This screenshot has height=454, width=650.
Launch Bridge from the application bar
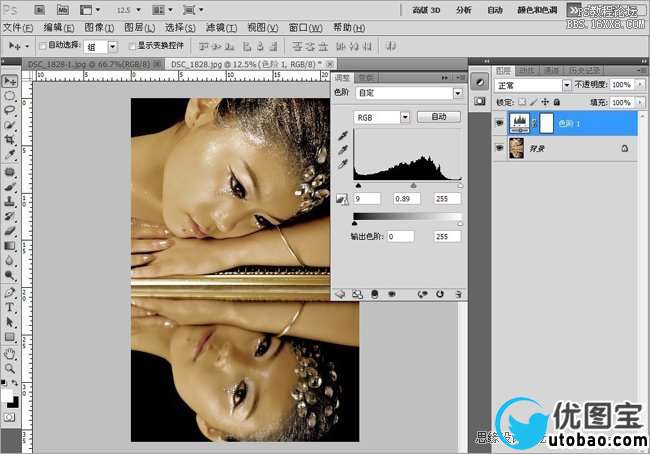pos(39,10)
